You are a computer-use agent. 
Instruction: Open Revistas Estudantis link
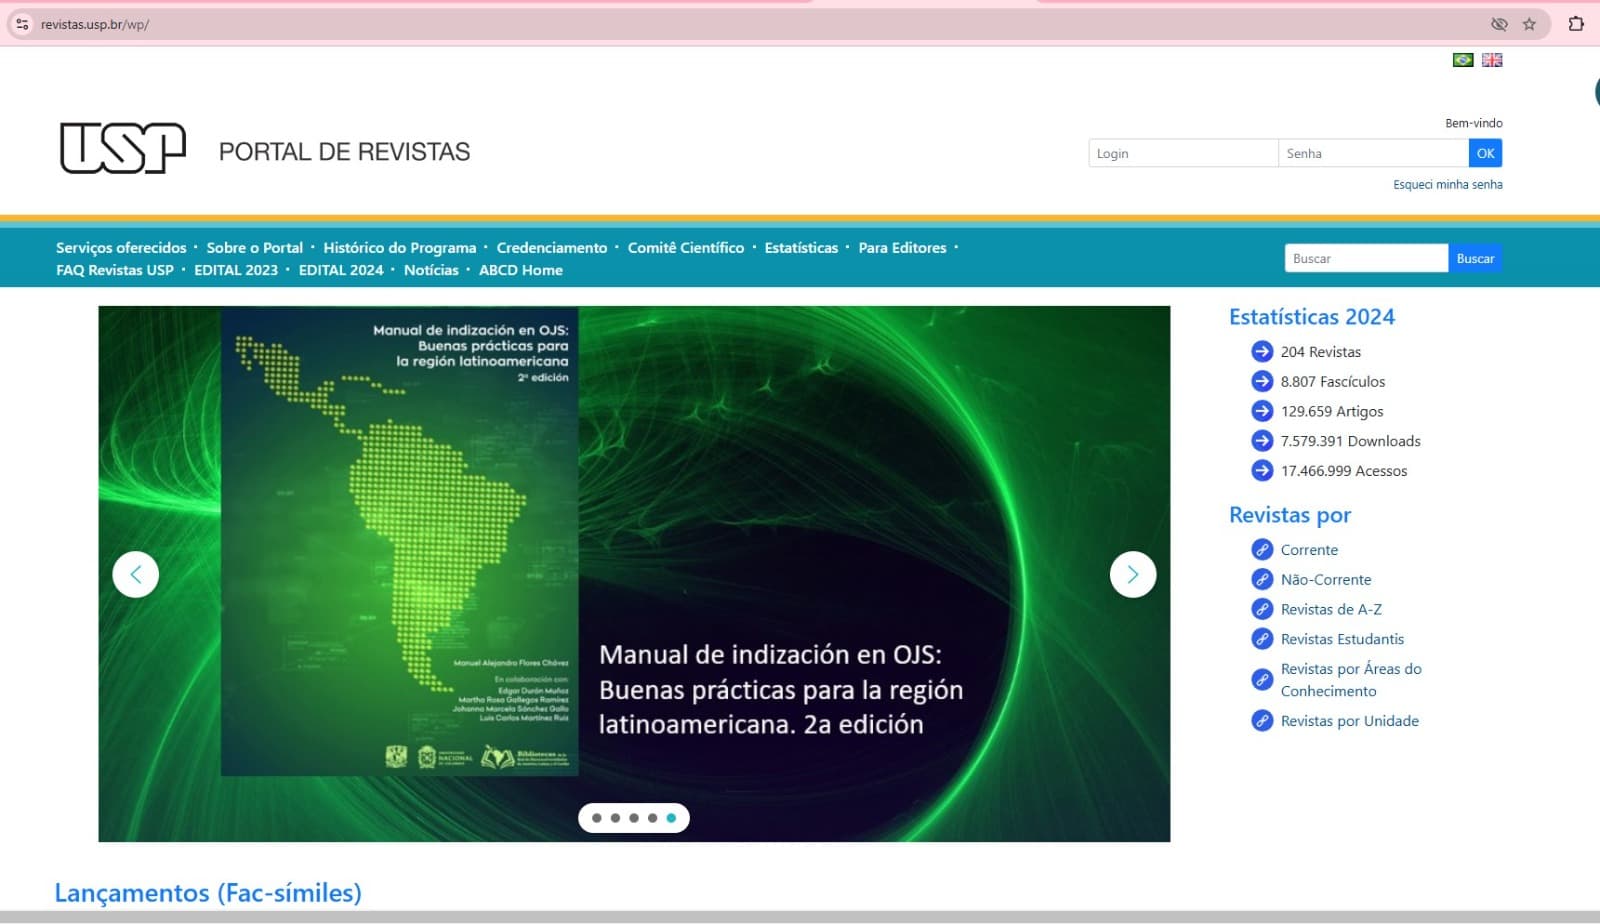click(1342, 639)
